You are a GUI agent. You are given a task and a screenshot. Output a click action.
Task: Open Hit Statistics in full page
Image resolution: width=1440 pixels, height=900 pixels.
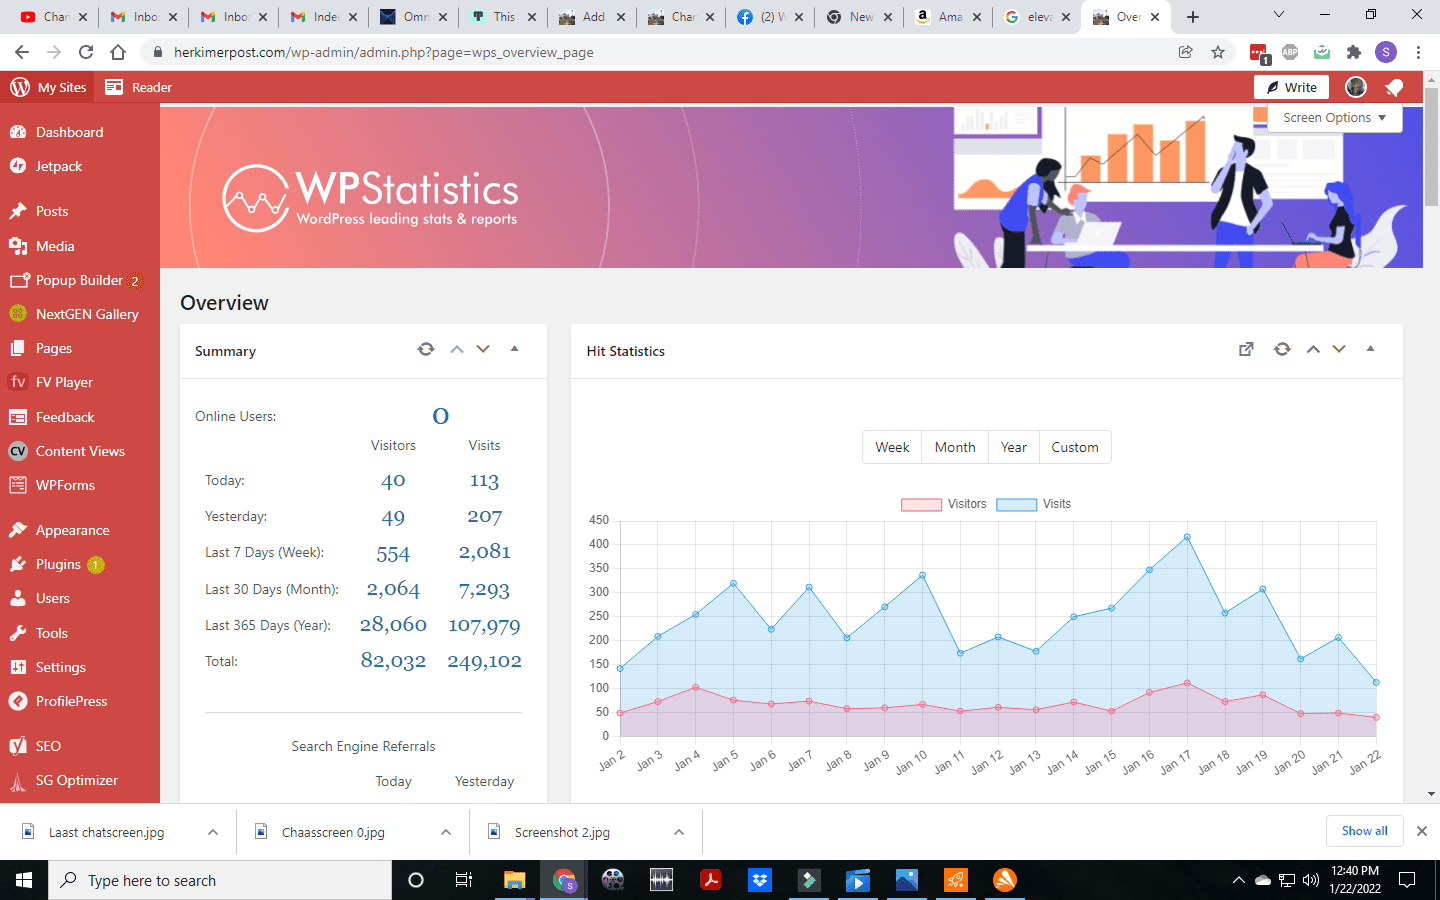point(1246,349)
